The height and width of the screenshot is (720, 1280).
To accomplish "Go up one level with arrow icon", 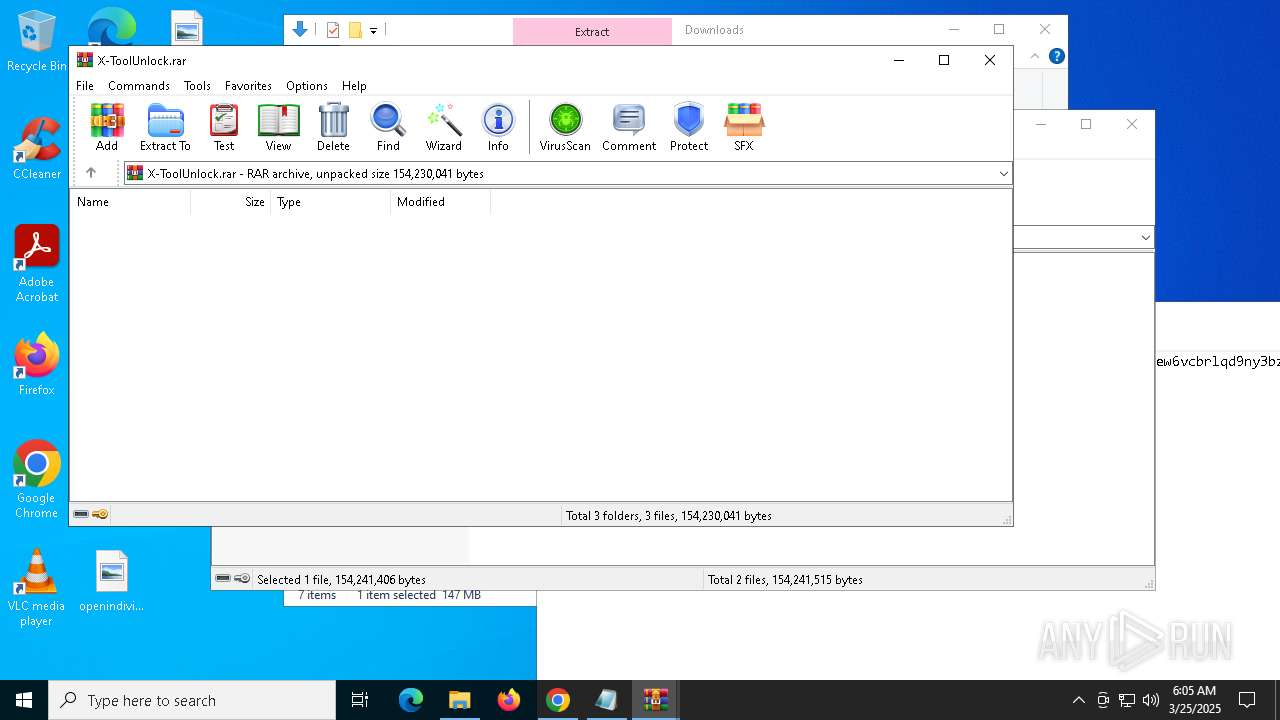I will (x=91, y=173).
